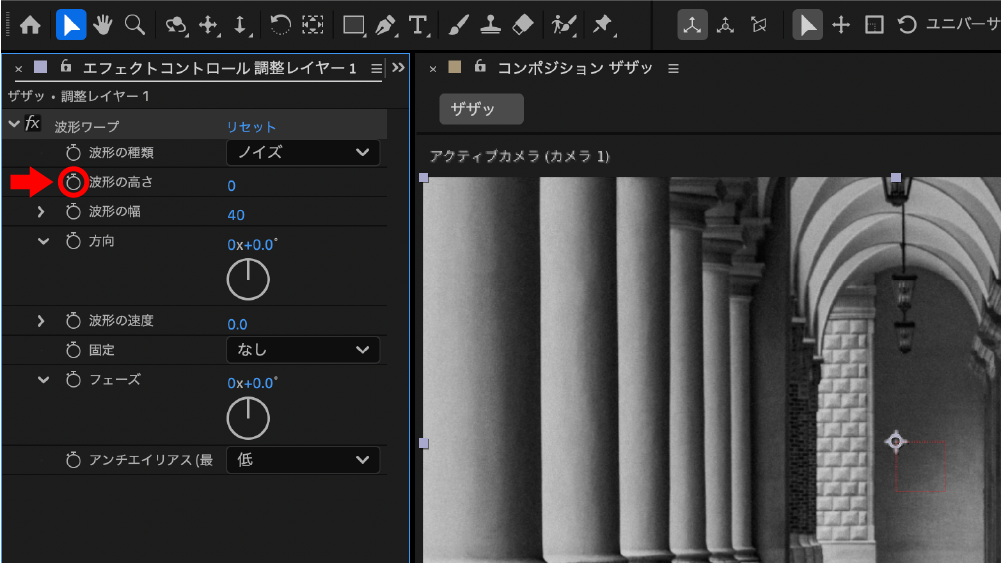
Task: Select the コンポジション ザザッ tab
Action: click(575, 68)
